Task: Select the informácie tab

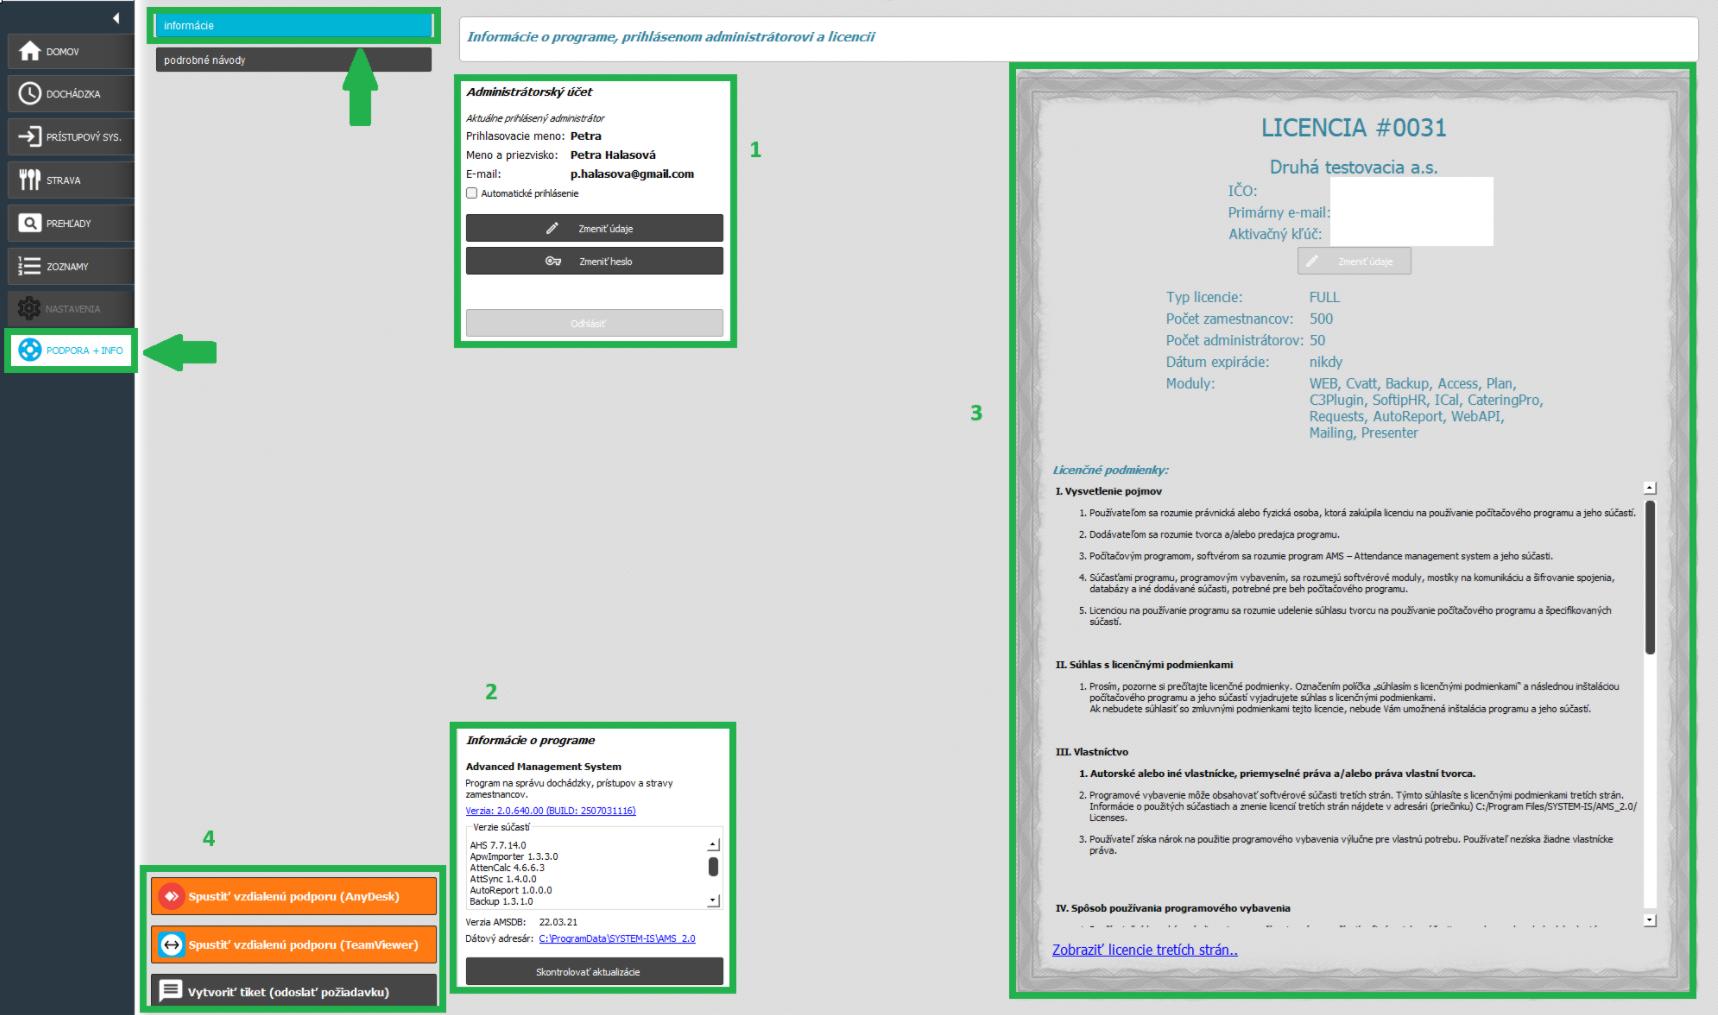Action: coord(293,26)
